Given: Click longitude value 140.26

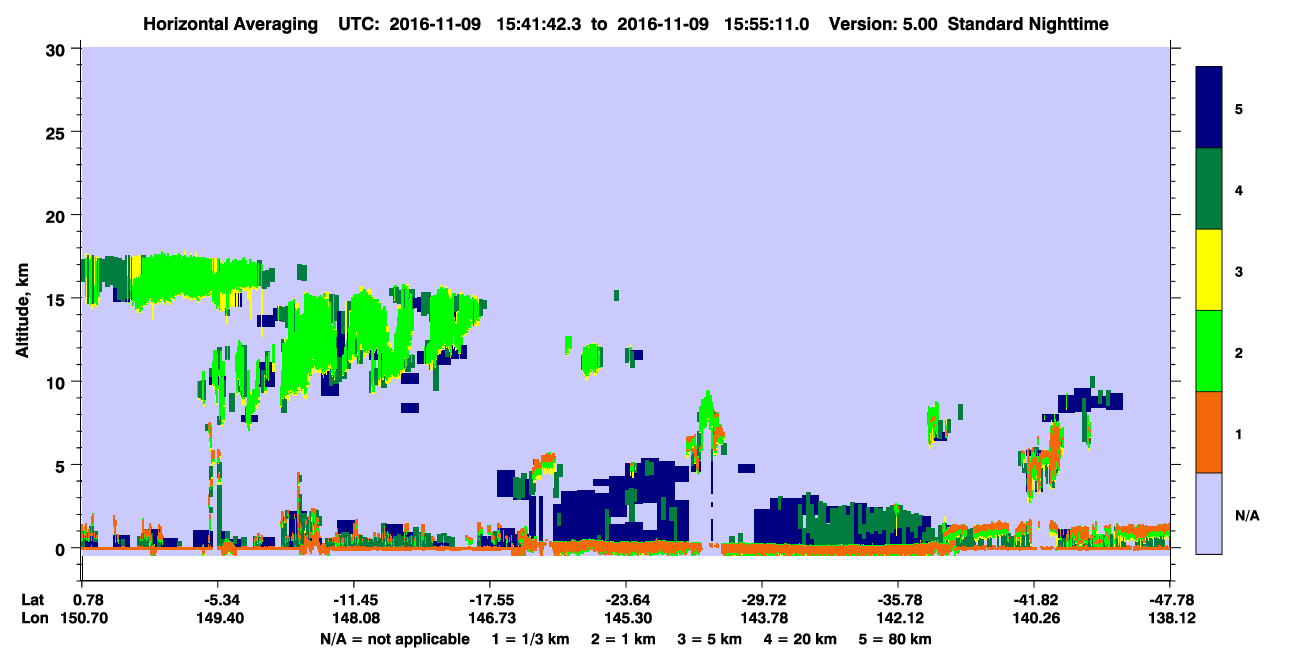Looking at the screenshot, I should (1034, 619).
